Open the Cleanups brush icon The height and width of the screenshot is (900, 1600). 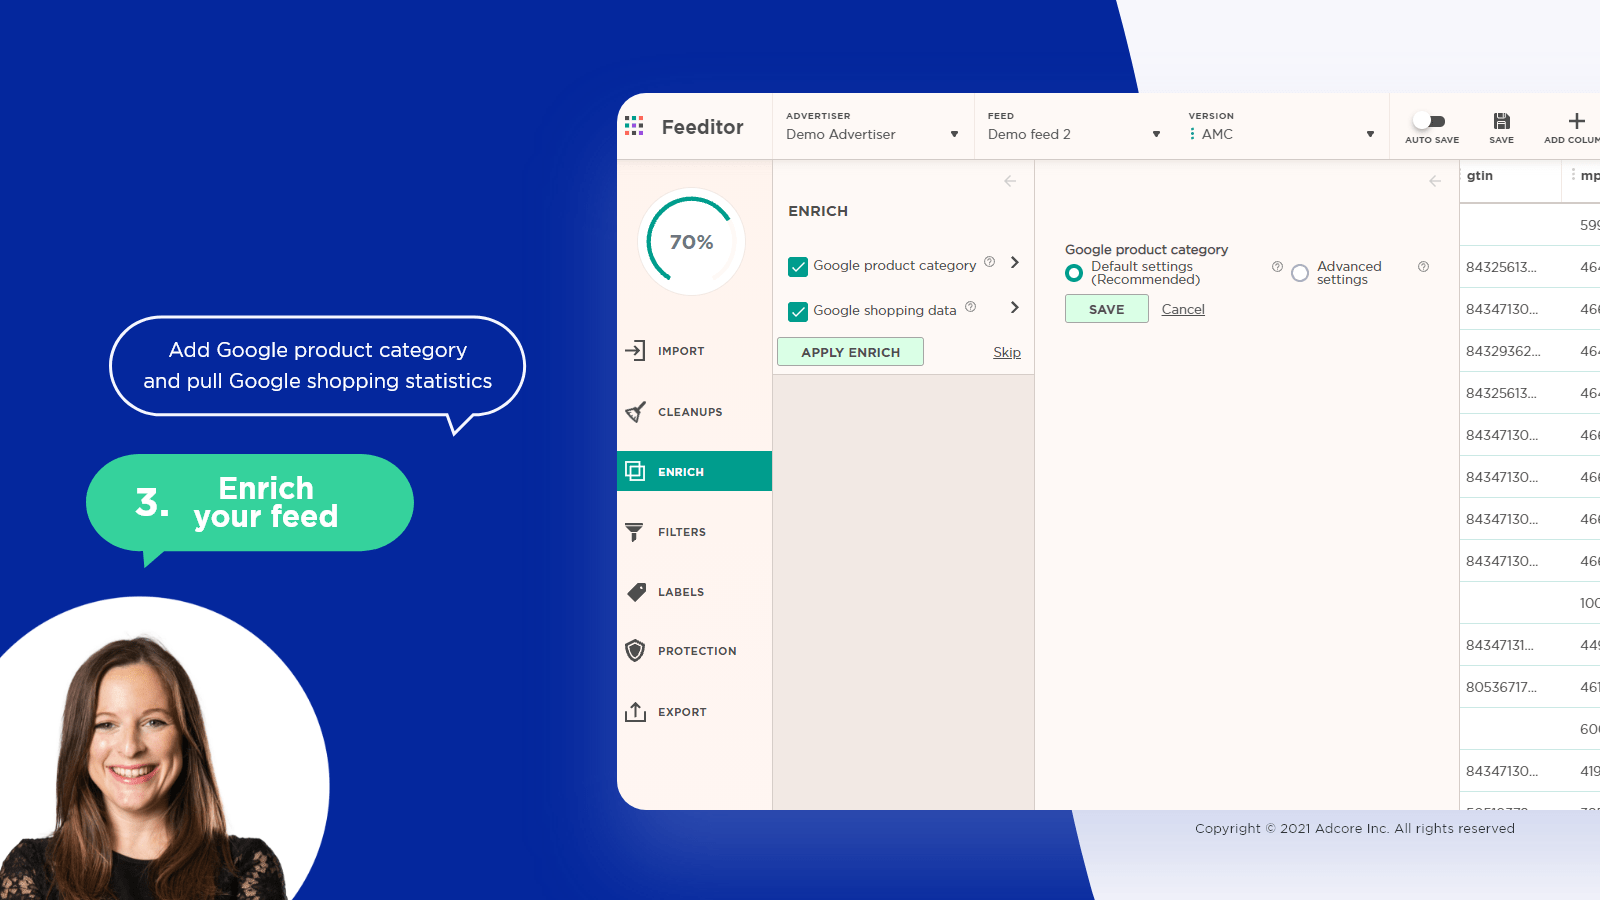click(x=635, y=412)
